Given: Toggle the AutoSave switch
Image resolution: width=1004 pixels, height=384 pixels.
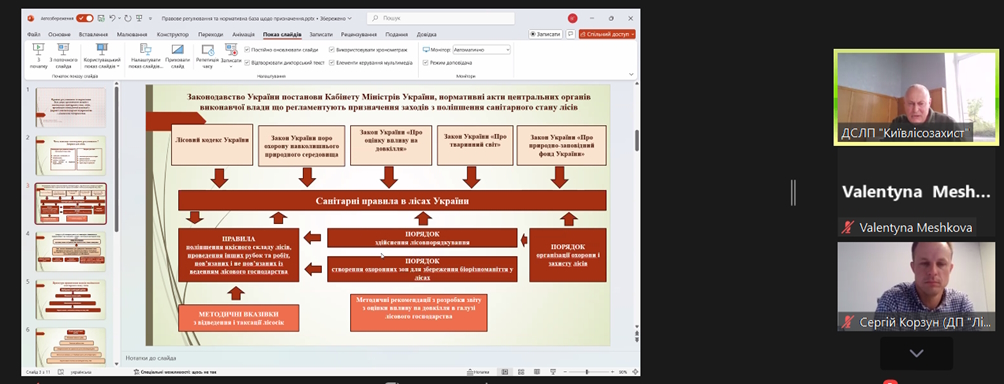Looking at the screenshot, I should tap(85, 19).
